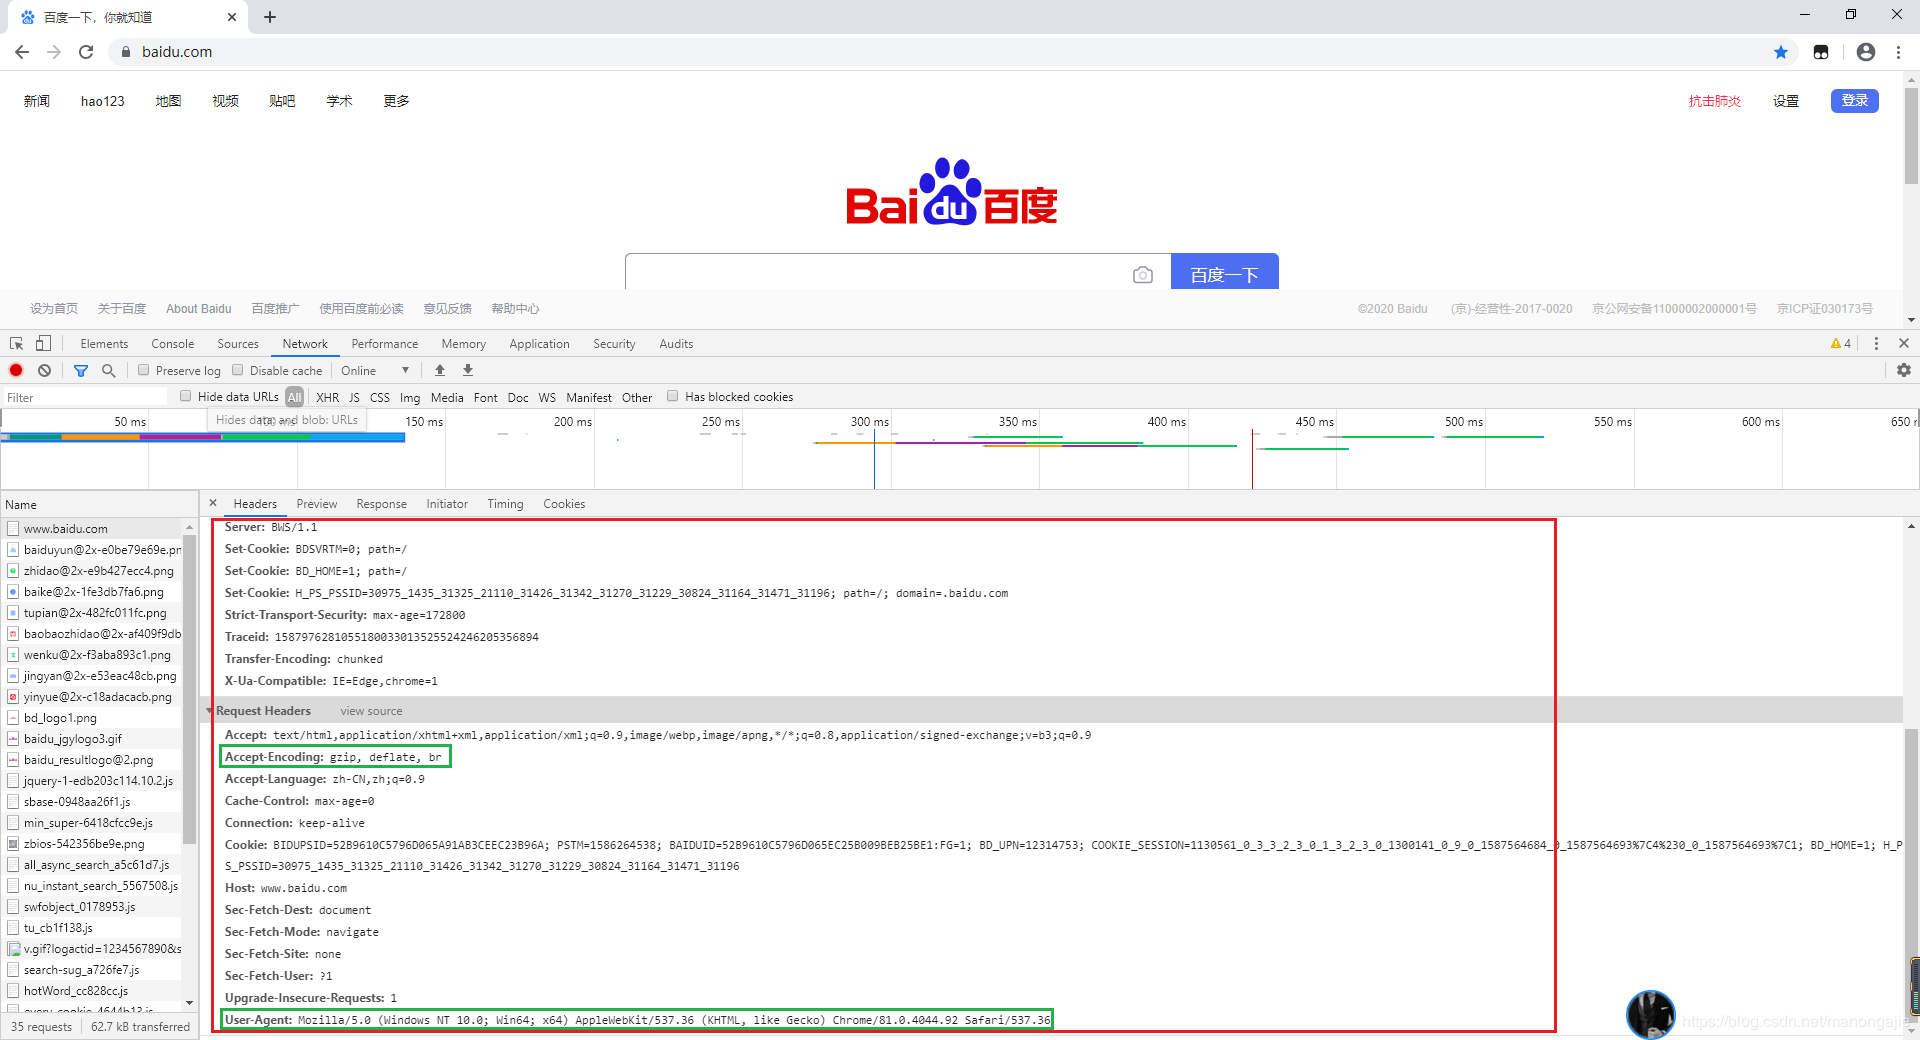Click 更多 menu on Baidu nav
This screenshot has width=1920, height=1040.
click(396, 101)
